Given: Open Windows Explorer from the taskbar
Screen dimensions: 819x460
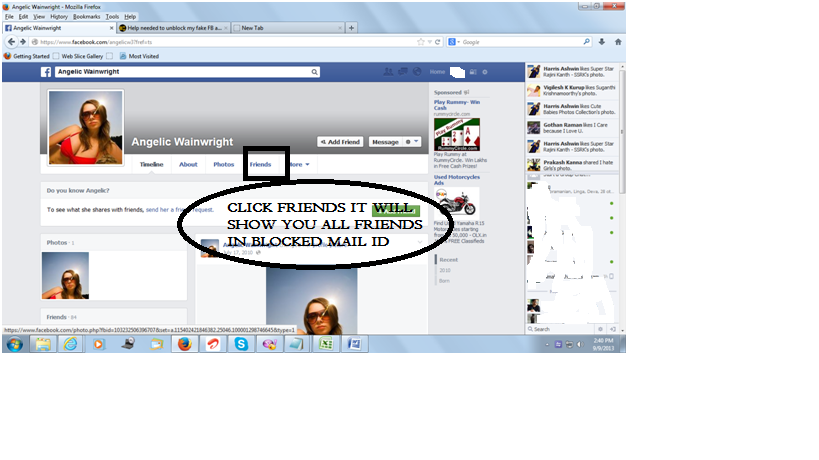Looking at the screenshot, I should [43, 344].
